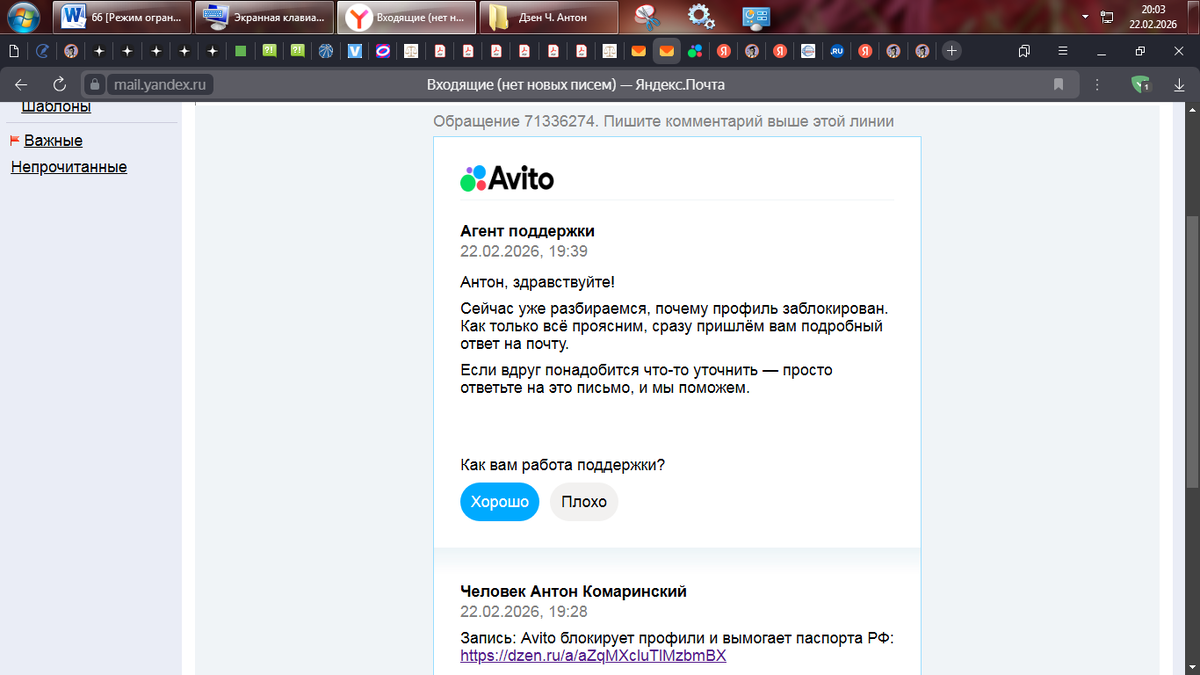
Task: Click the 'Обращение 71336274' header line
Action: (x=663, y=122)
